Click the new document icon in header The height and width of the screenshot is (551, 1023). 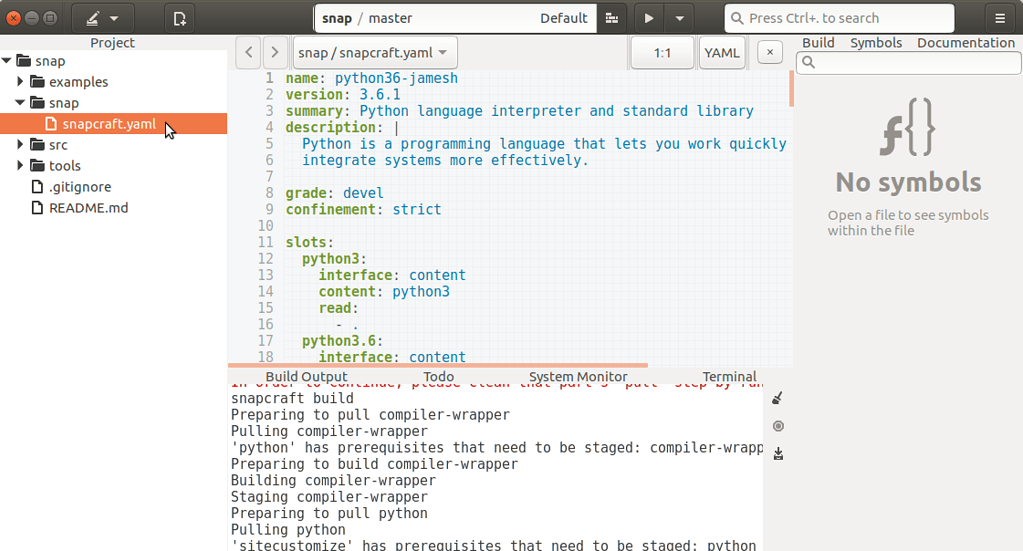coord(180,18)
